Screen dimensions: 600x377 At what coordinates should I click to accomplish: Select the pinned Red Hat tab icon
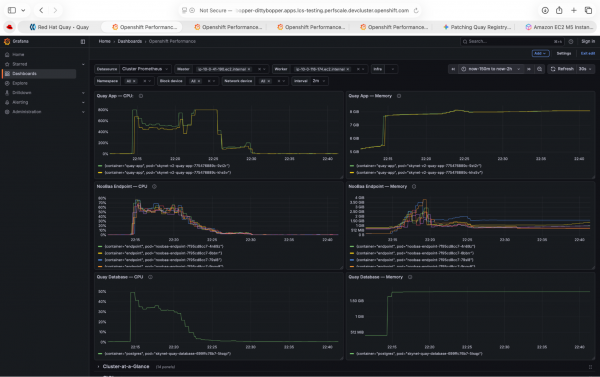(10, 27)
